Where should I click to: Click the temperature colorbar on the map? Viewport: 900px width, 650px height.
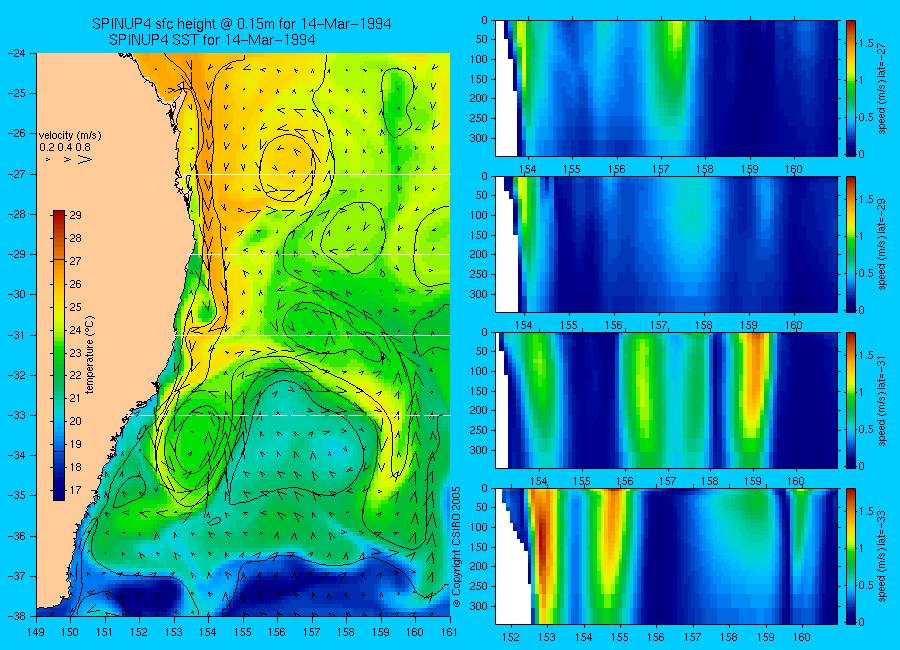[x=59, y=355]
